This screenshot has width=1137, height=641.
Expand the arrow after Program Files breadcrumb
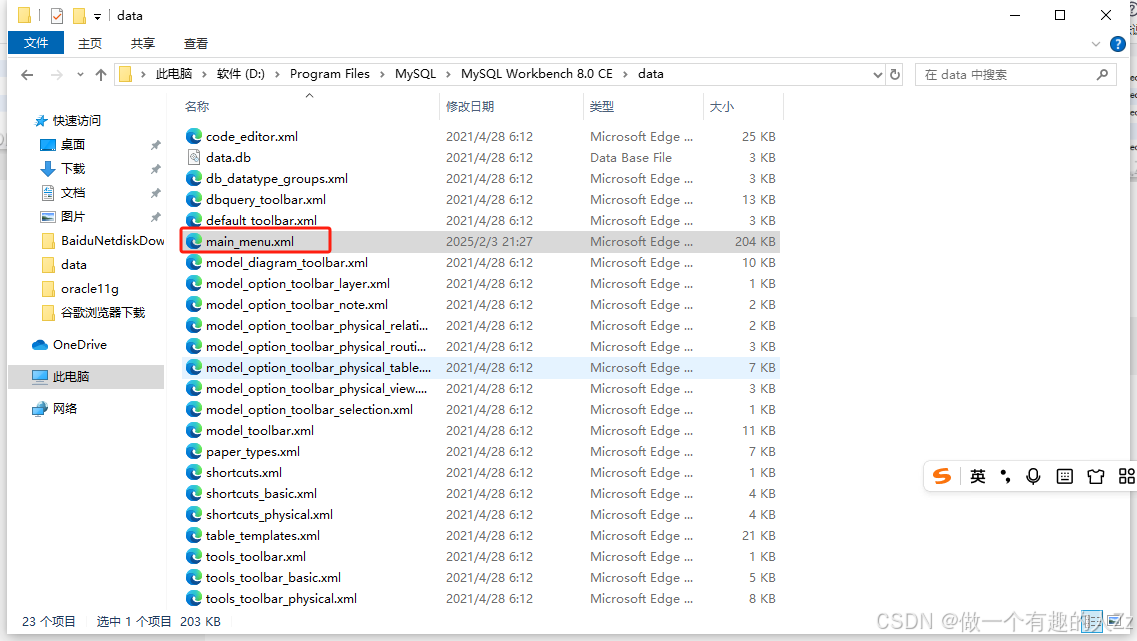coord(382,74)
